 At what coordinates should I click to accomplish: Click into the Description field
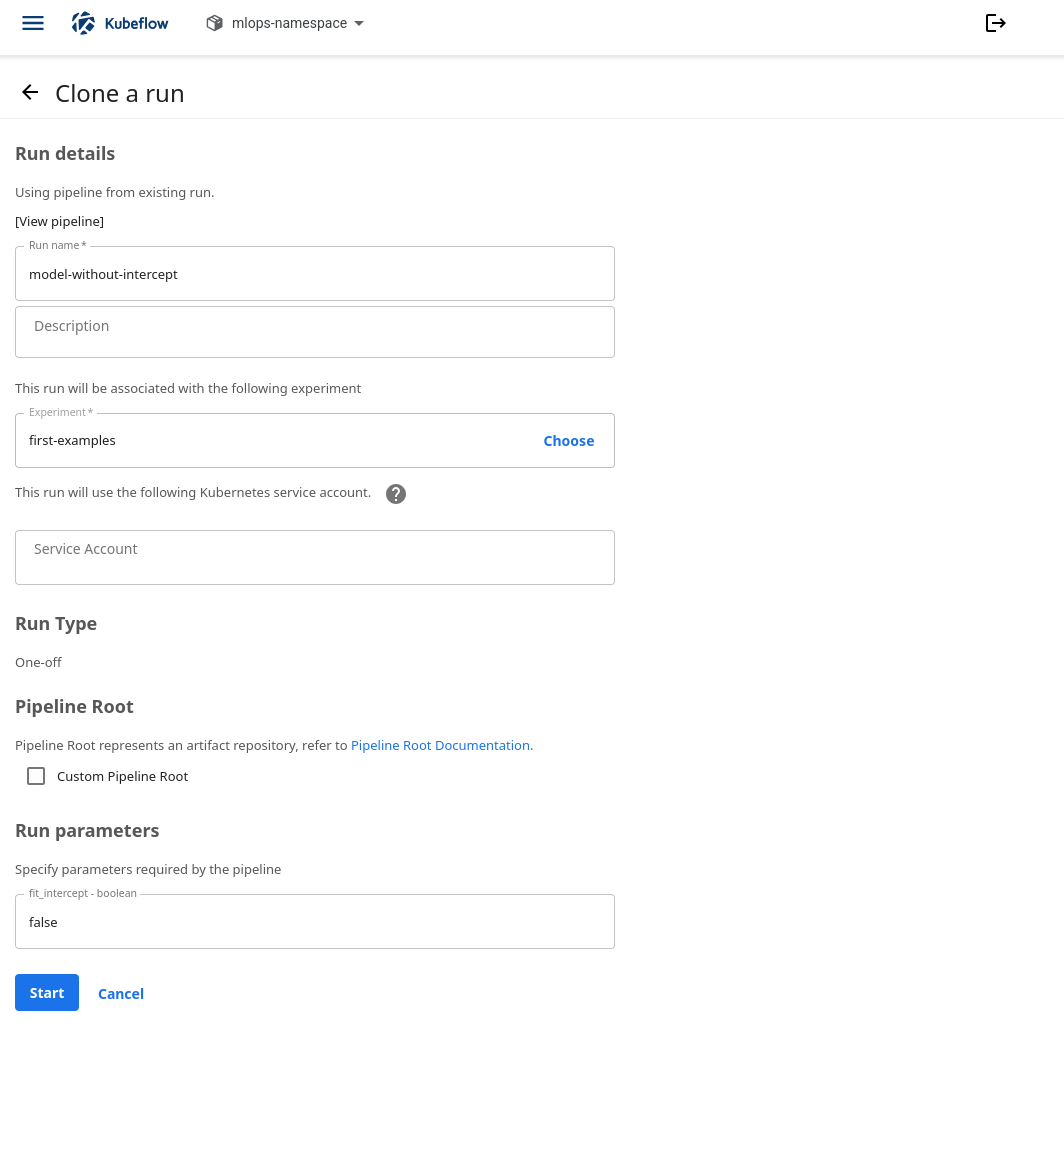(314, 332)
